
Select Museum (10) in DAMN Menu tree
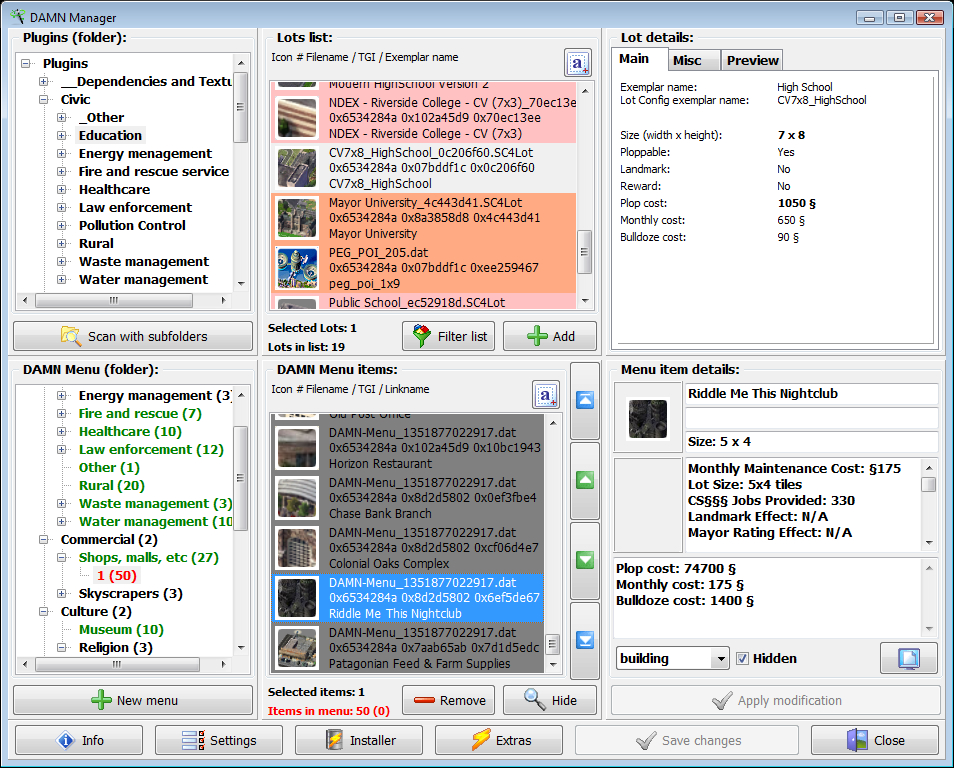[x=120, y=629]
